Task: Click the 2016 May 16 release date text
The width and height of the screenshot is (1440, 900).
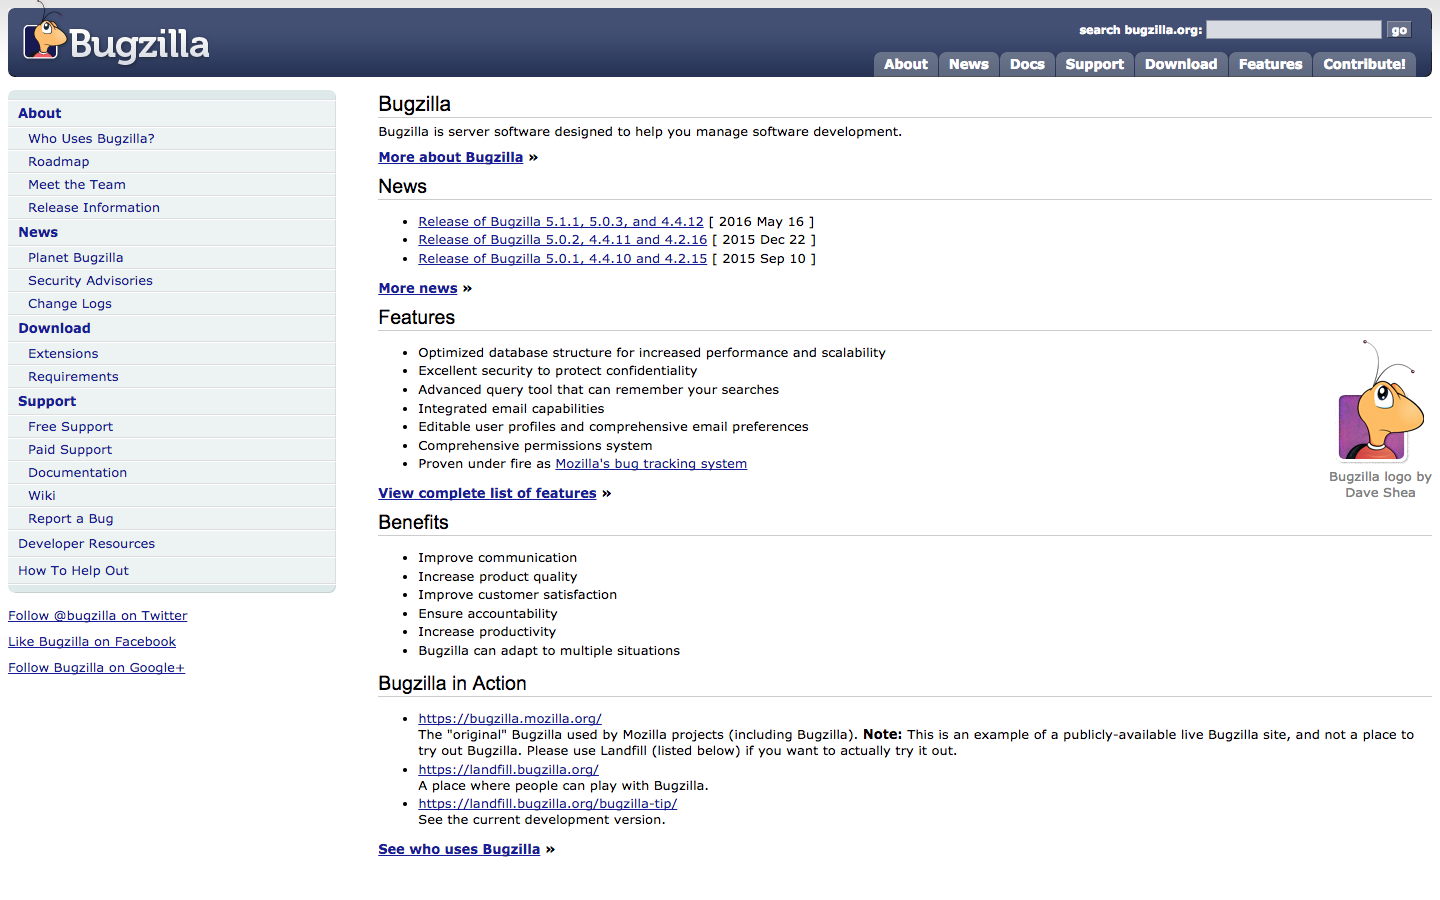Action: coord(761,222)
